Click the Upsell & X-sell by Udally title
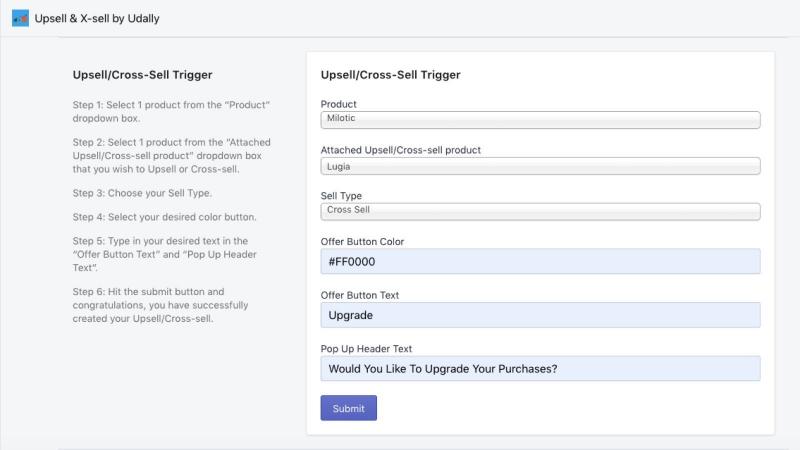 [x=97, y=18]
